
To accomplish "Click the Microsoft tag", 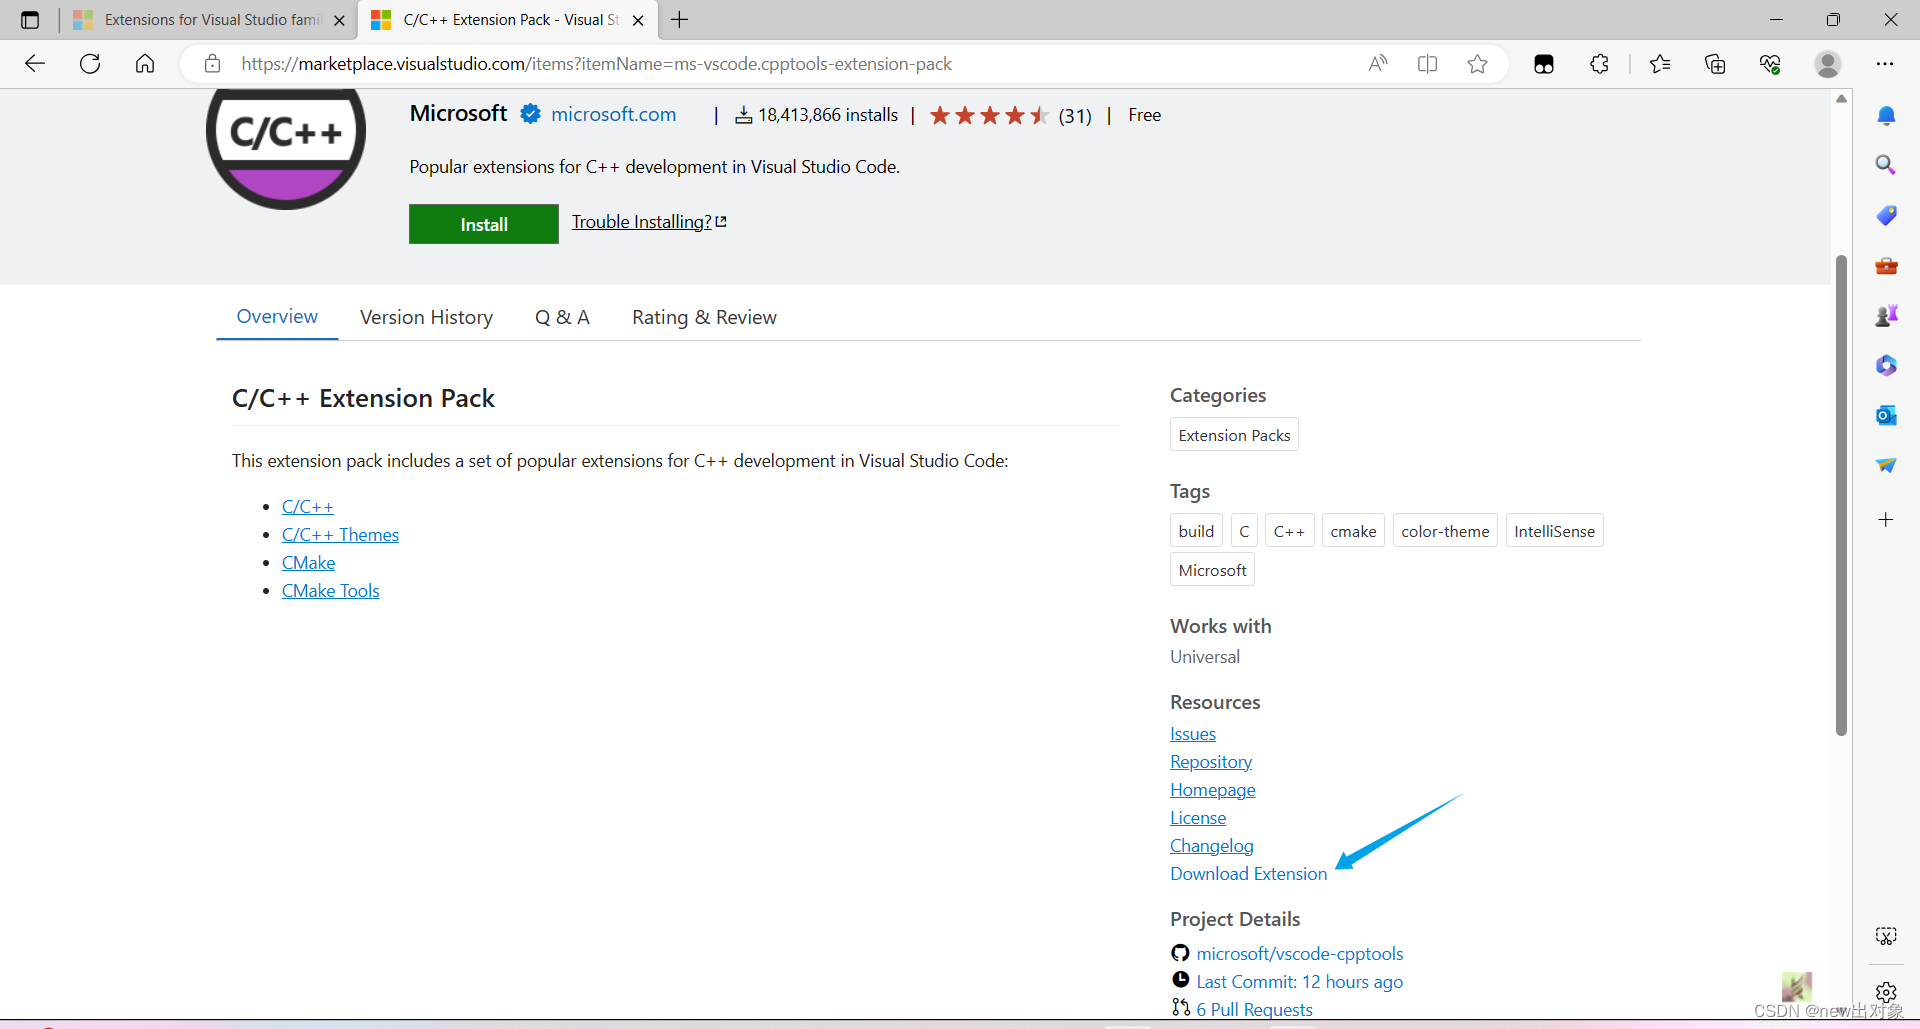I will (1212, 570).
